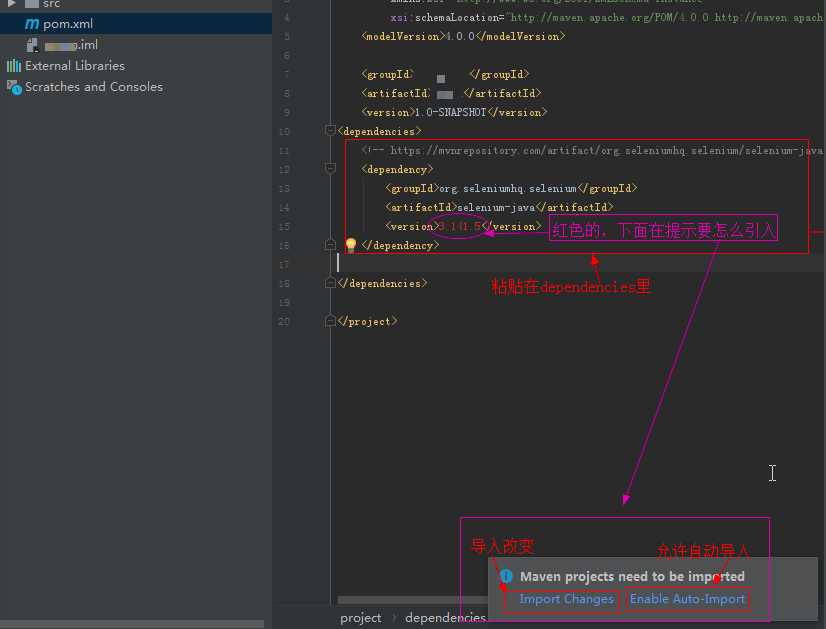
Task: Select the src folder icon
Action: (x=32, y=4)
